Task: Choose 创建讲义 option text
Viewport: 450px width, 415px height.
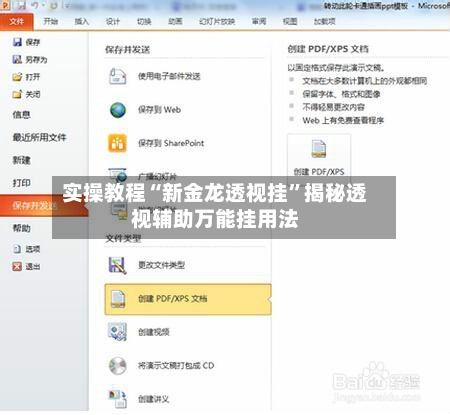Action: (154, 399)
